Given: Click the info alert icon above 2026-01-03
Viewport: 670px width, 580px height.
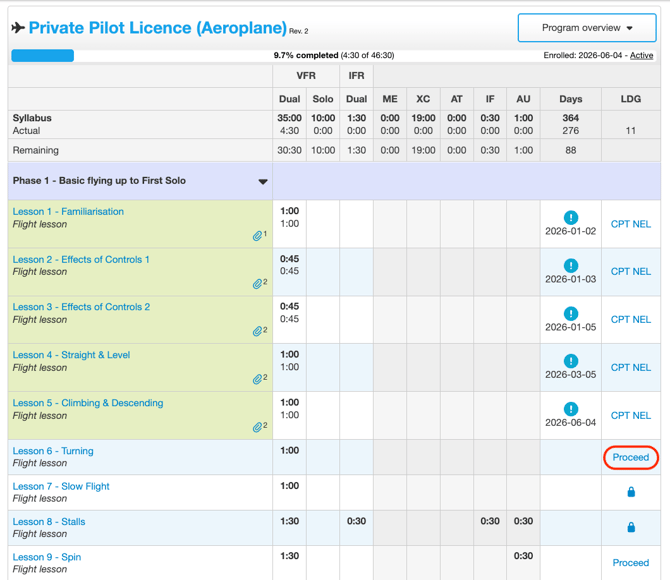Looking at the screenshot, I should click(x=571, y=265).
